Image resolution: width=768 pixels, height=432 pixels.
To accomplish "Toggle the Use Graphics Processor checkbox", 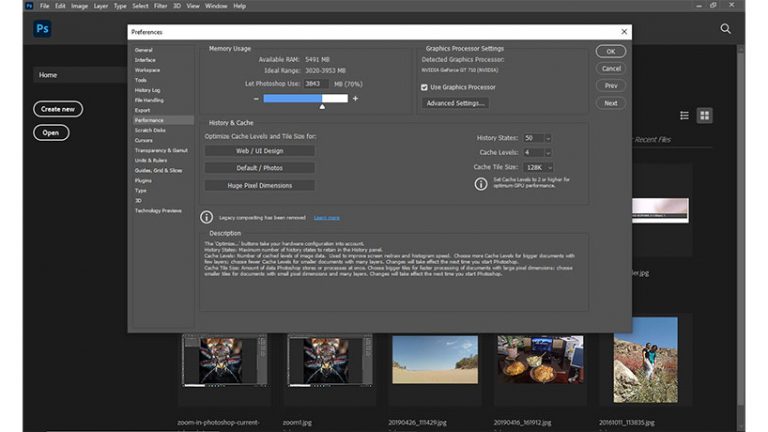I will (425, 87).
